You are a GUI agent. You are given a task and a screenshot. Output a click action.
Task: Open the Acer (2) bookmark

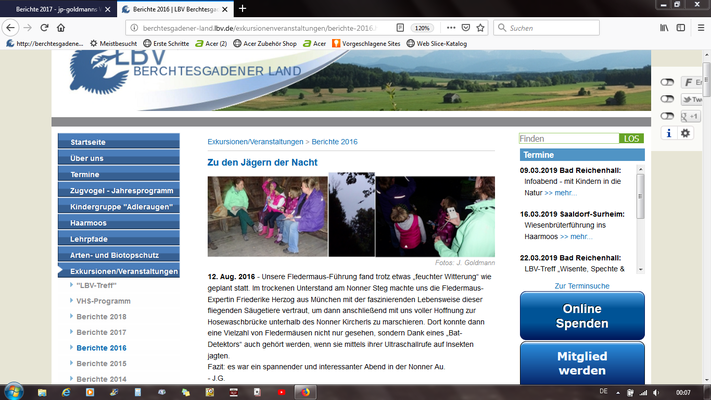pyautogui.click(x=211, y=44)
